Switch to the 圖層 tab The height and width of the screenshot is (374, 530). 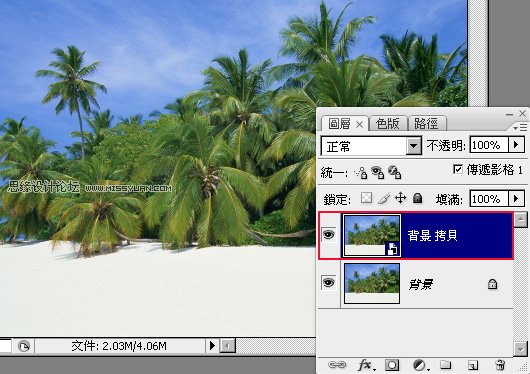pyautogui.click(x=339, y=124)
